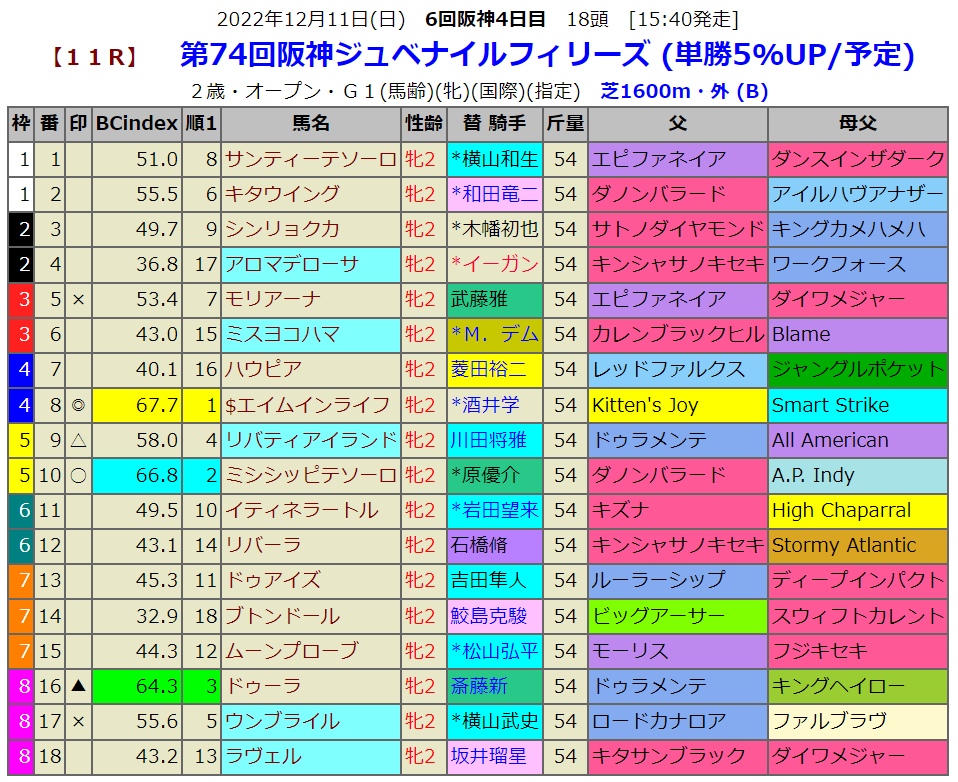Click the 斤量 column header

[x=565, y=124]
